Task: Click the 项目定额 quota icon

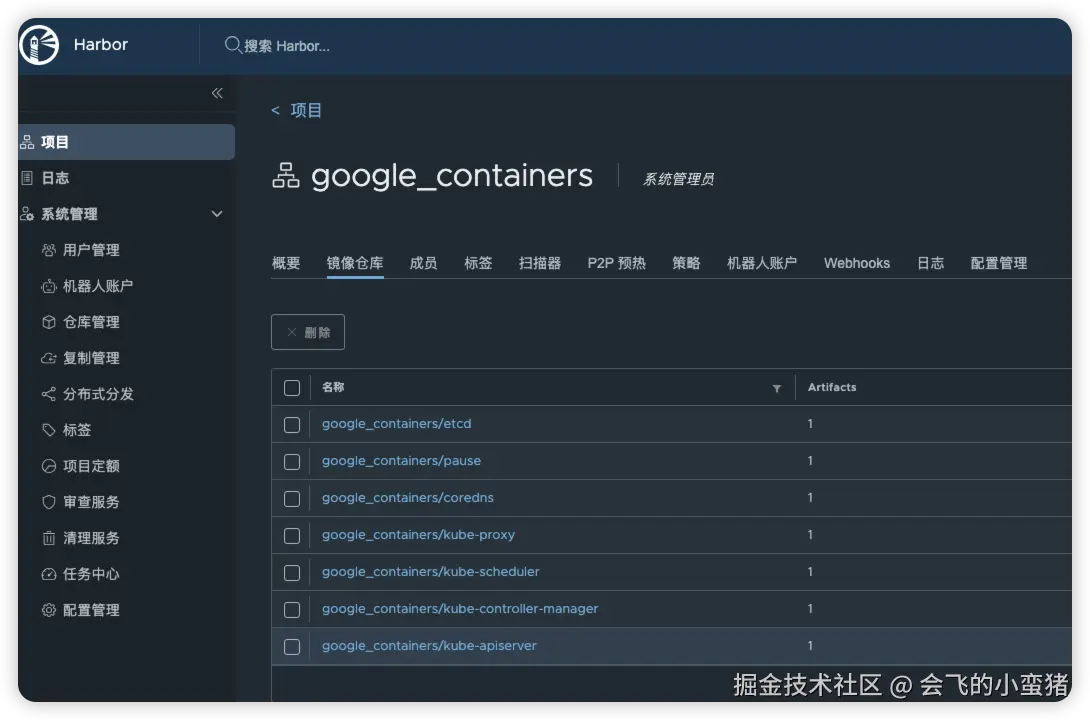Action: tap(49, 466)
